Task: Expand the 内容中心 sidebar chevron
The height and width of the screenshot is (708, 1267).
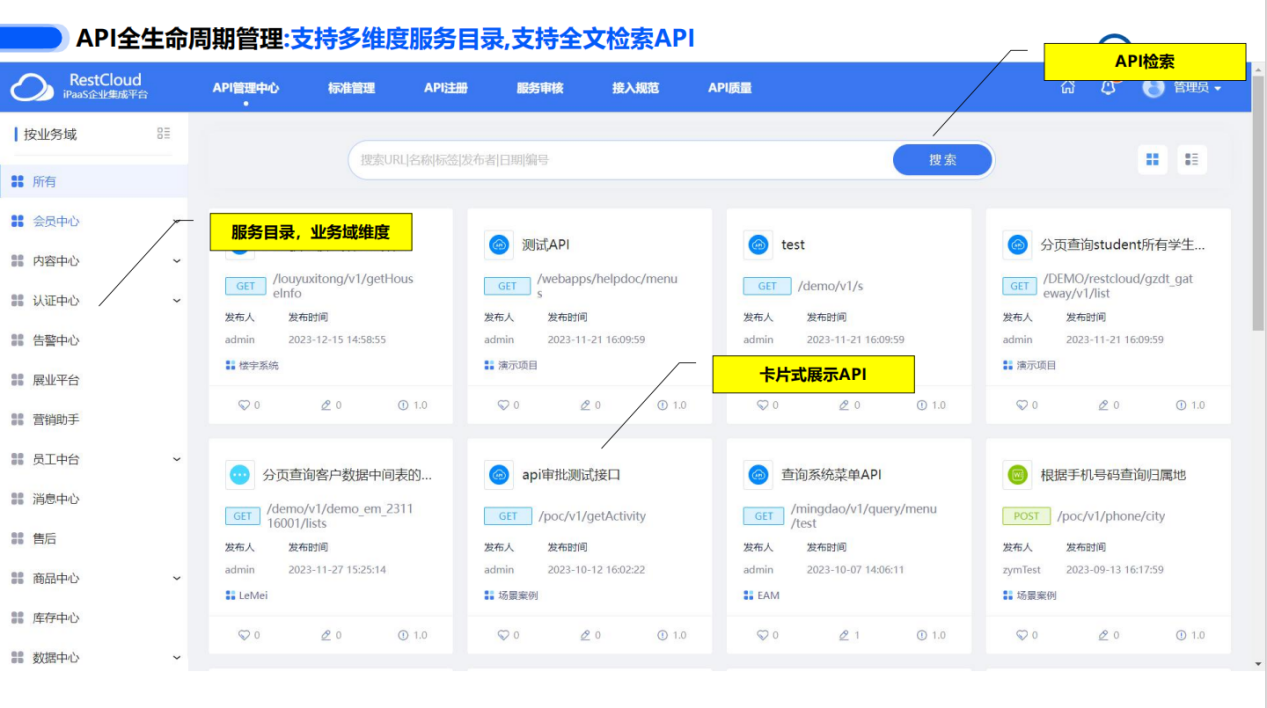Action: [177, 261]
